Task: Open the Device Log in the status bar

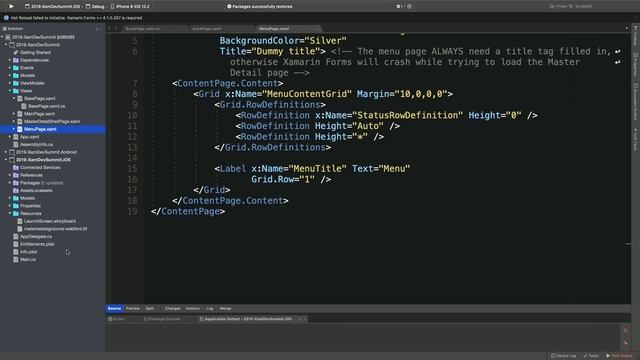Action: [x=564, y=356]
